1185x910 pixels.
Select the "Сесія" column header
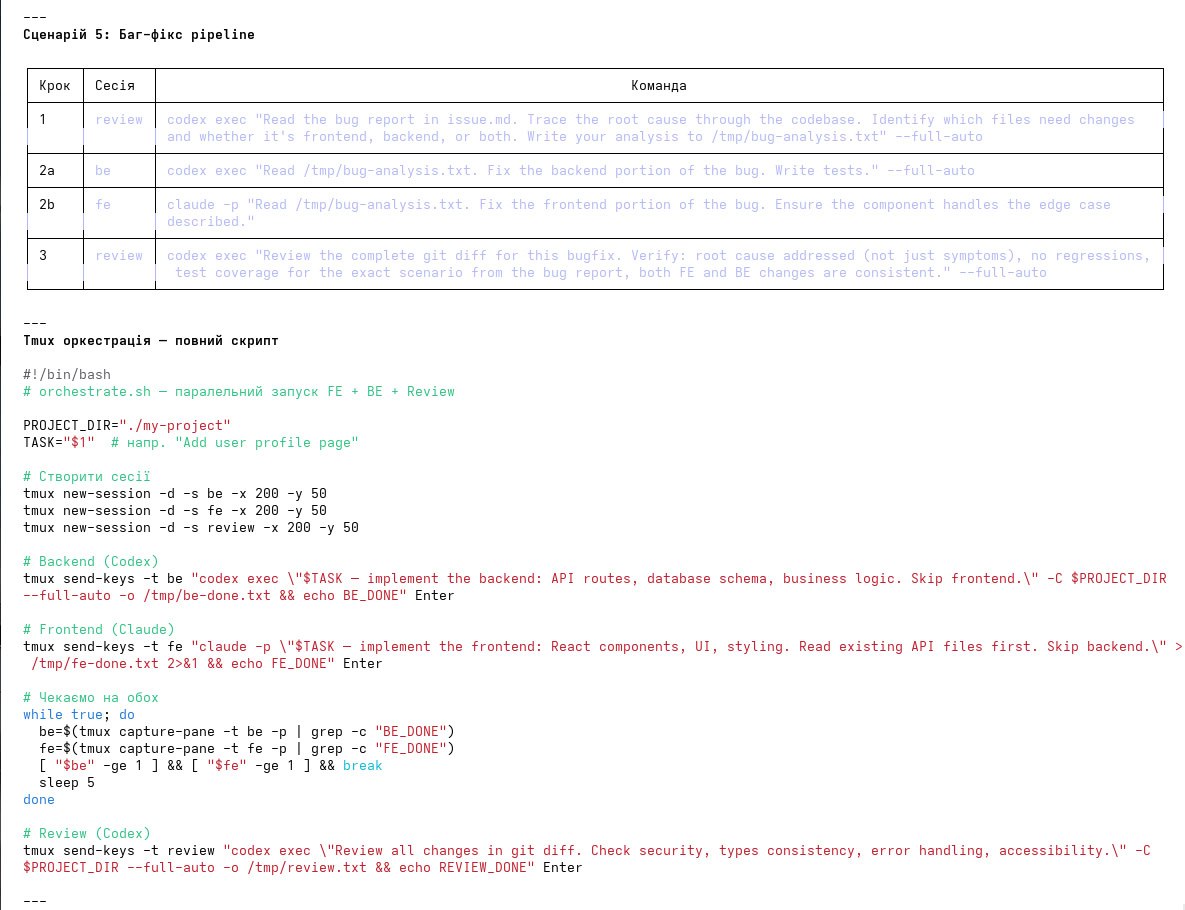click(x=115, y=86)
